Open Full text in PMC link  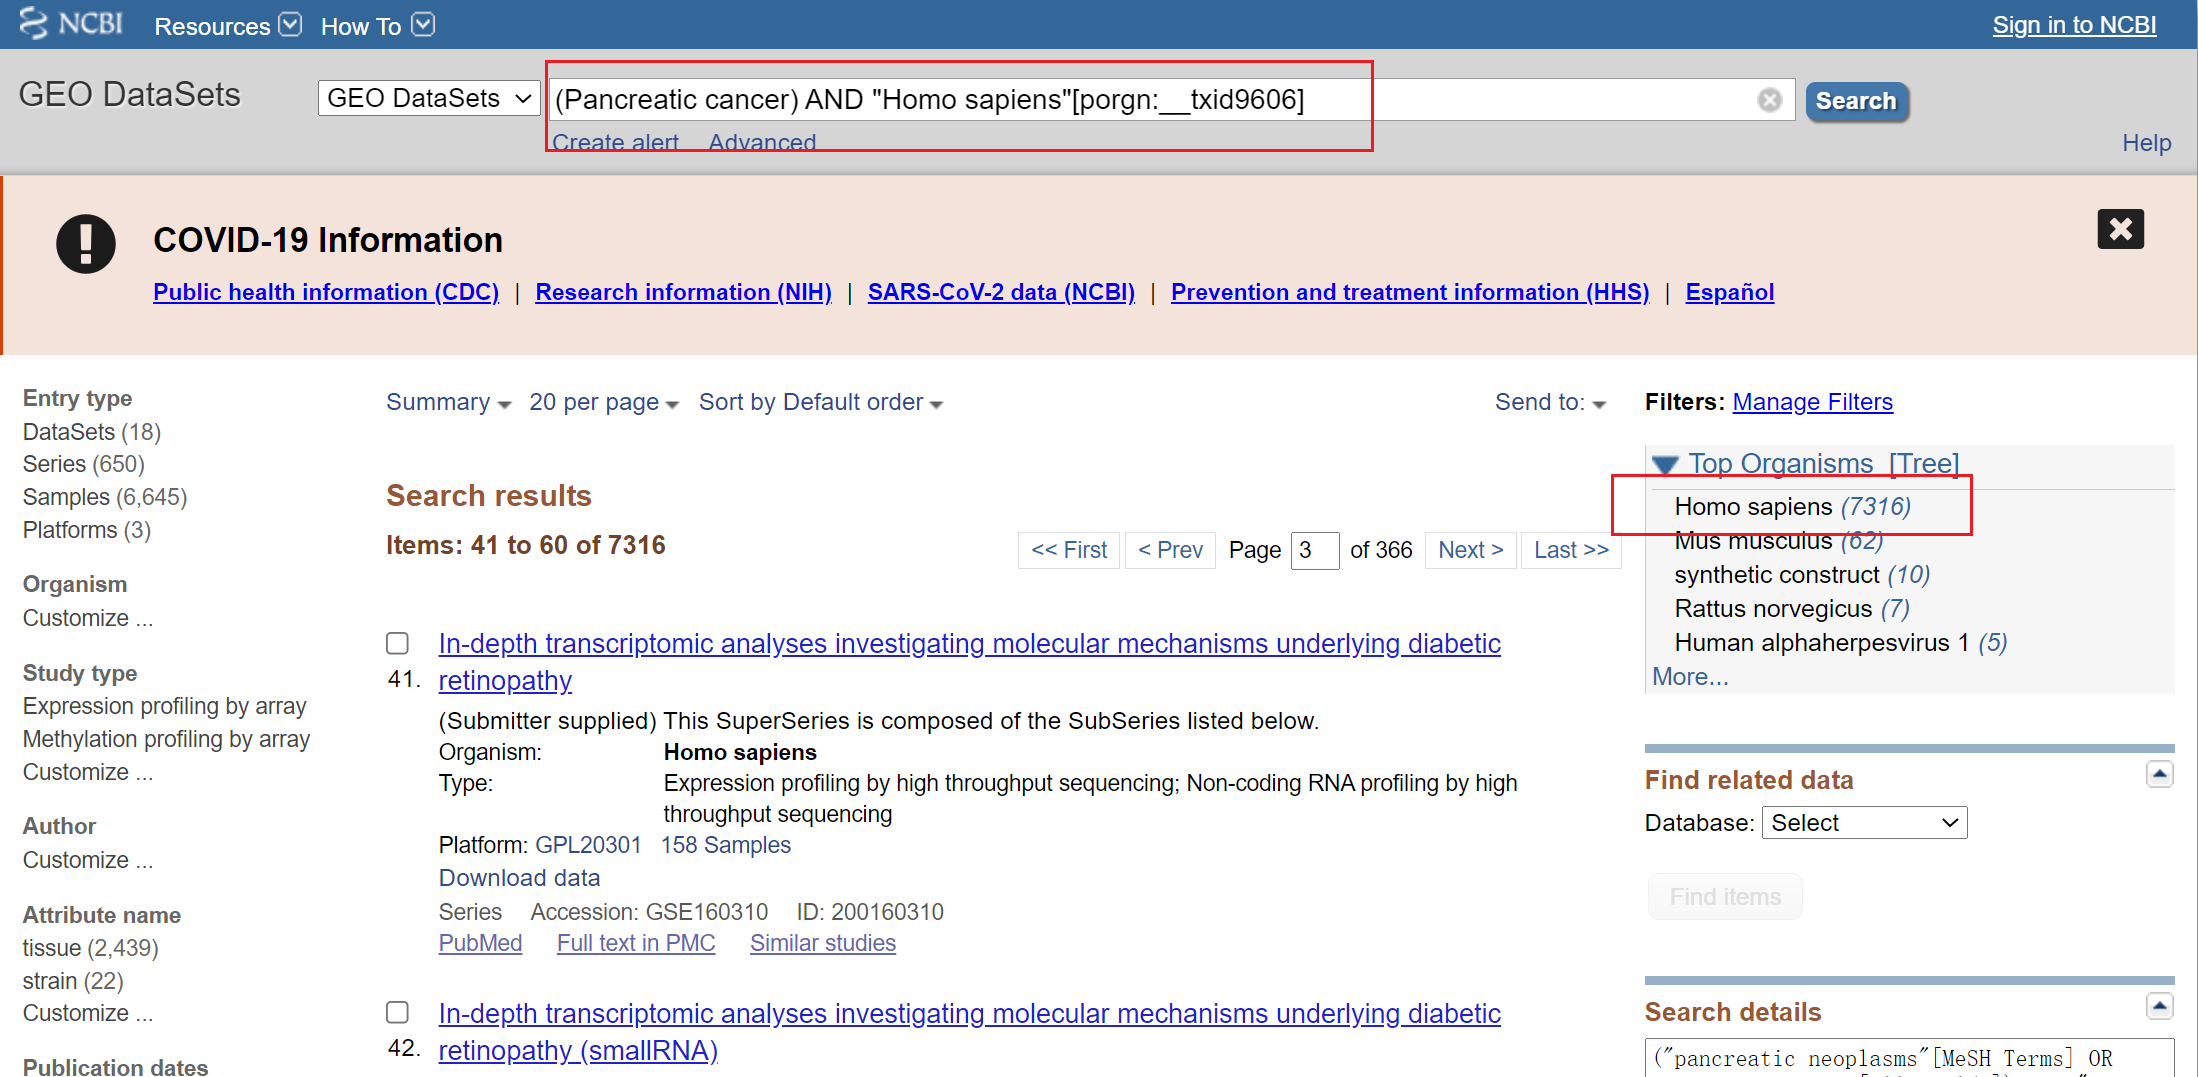click(636, 943)
